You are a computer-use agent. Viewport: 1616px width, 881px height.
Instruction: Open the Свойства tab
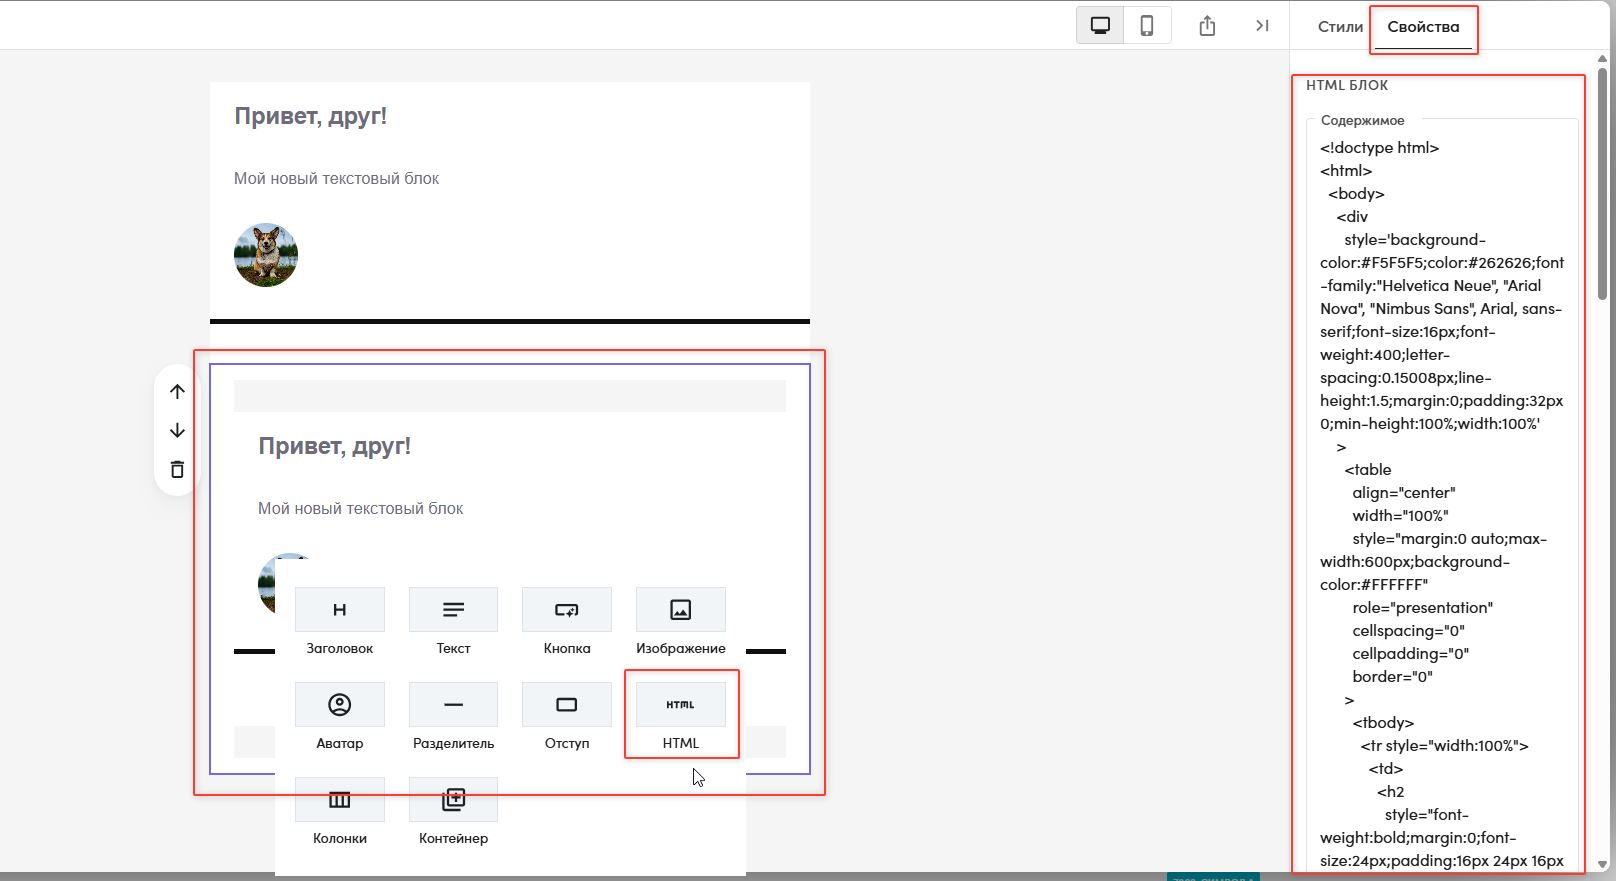[x=1423, y=27]
